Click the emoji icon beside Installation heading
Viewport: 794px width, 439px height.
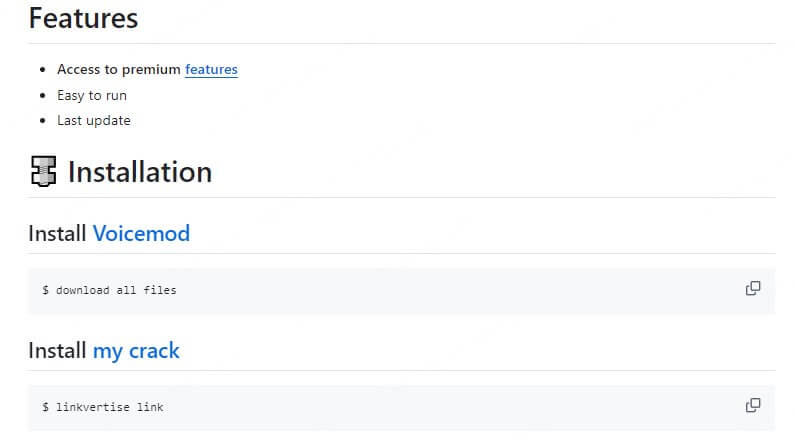pos(42,172)
